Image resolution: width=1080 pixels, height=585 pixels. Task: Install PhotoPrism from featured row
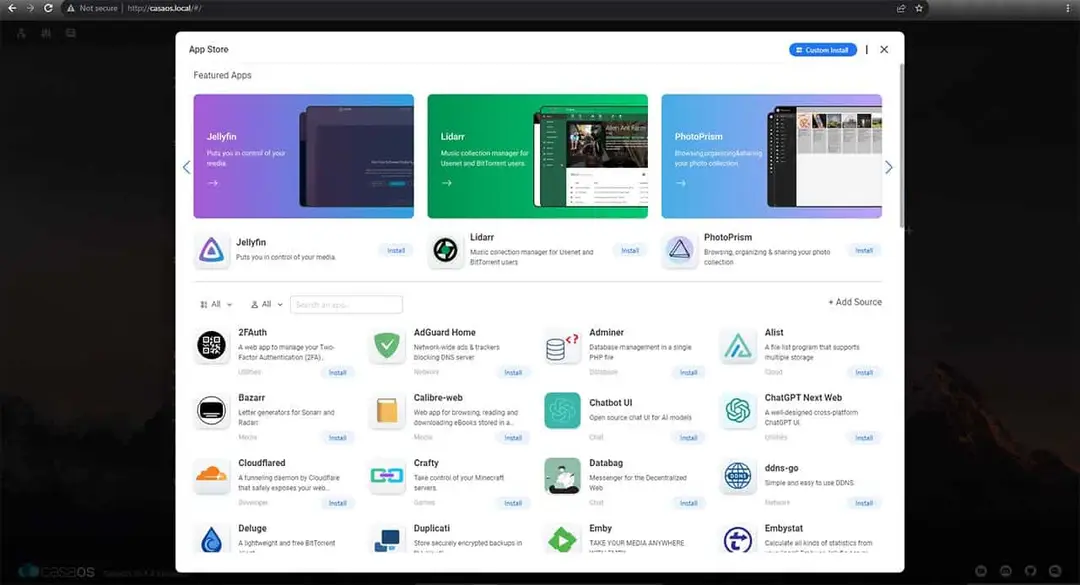(x=864, y=251)
